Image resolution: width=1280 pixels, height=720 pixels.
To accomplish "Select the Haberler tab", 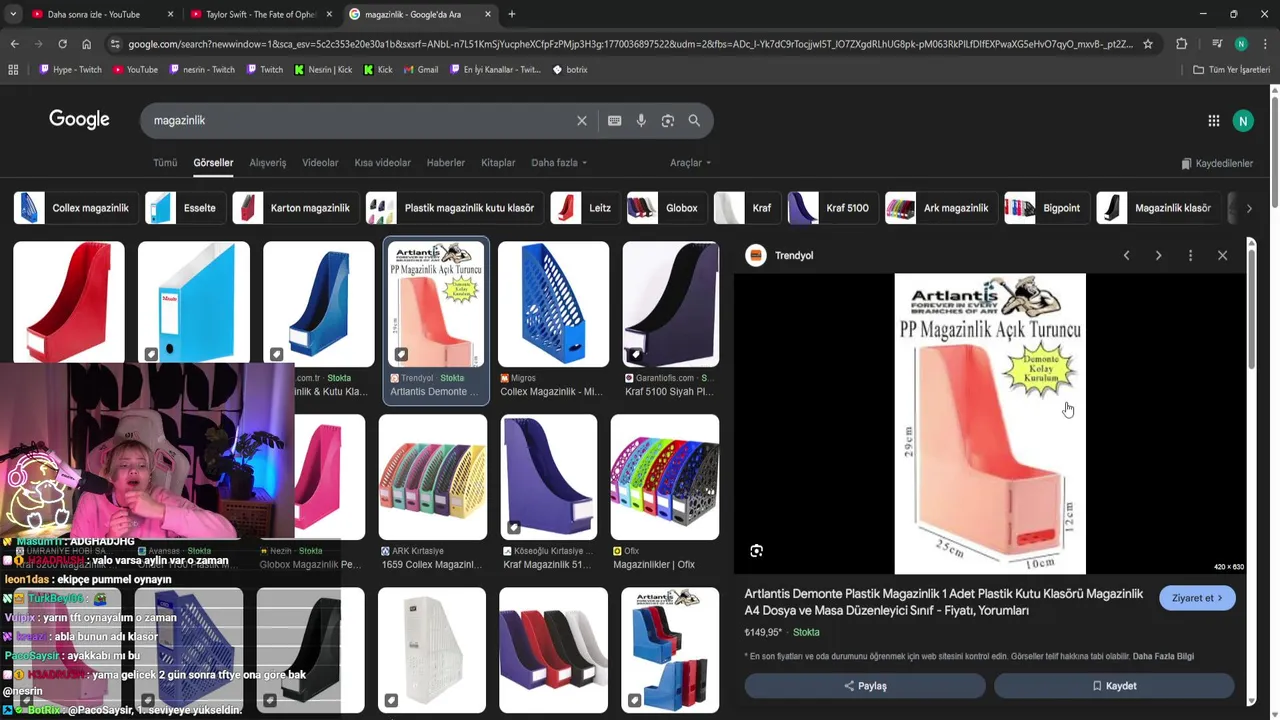I will pos(446,163).
